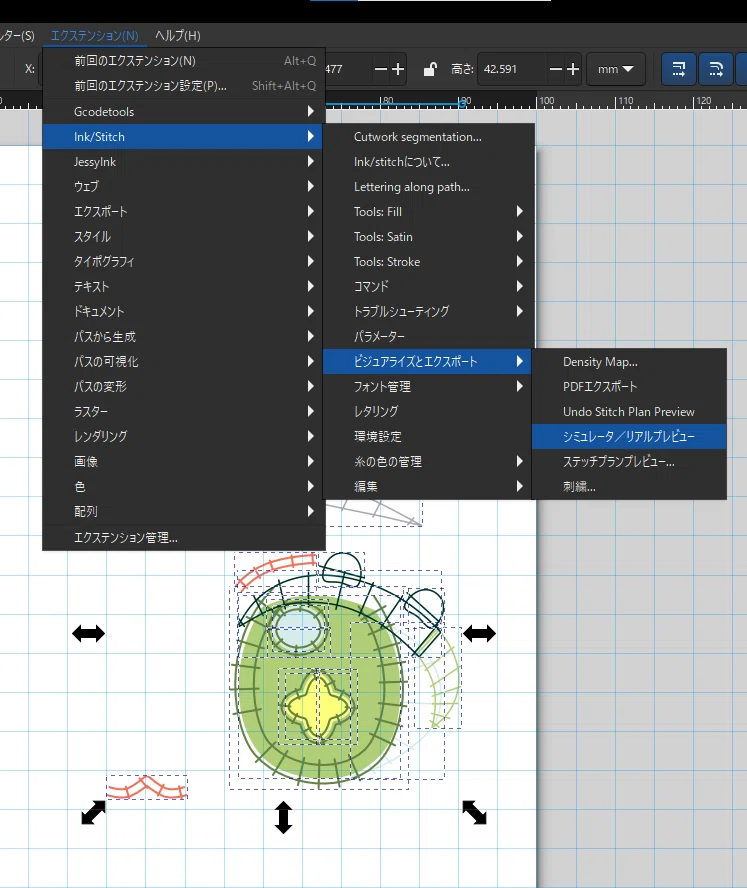Click the bottom-left diagonal scale handle
This screenshot has height=888, width=747.
pos(93,812)
